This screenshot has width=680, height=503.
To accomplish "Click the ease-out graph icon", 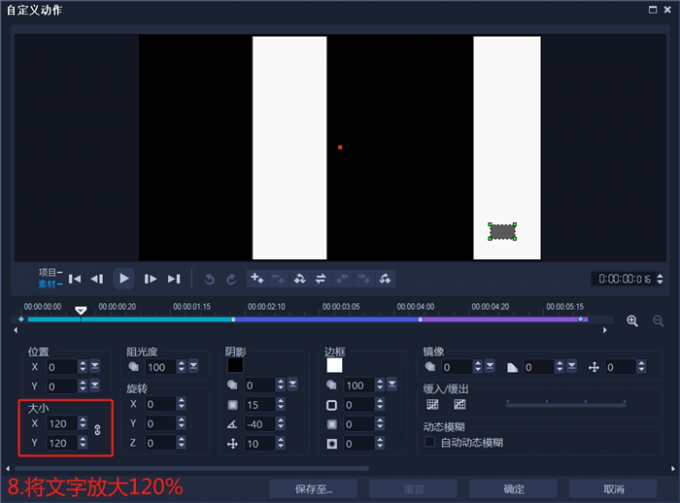I will [459, 404].
